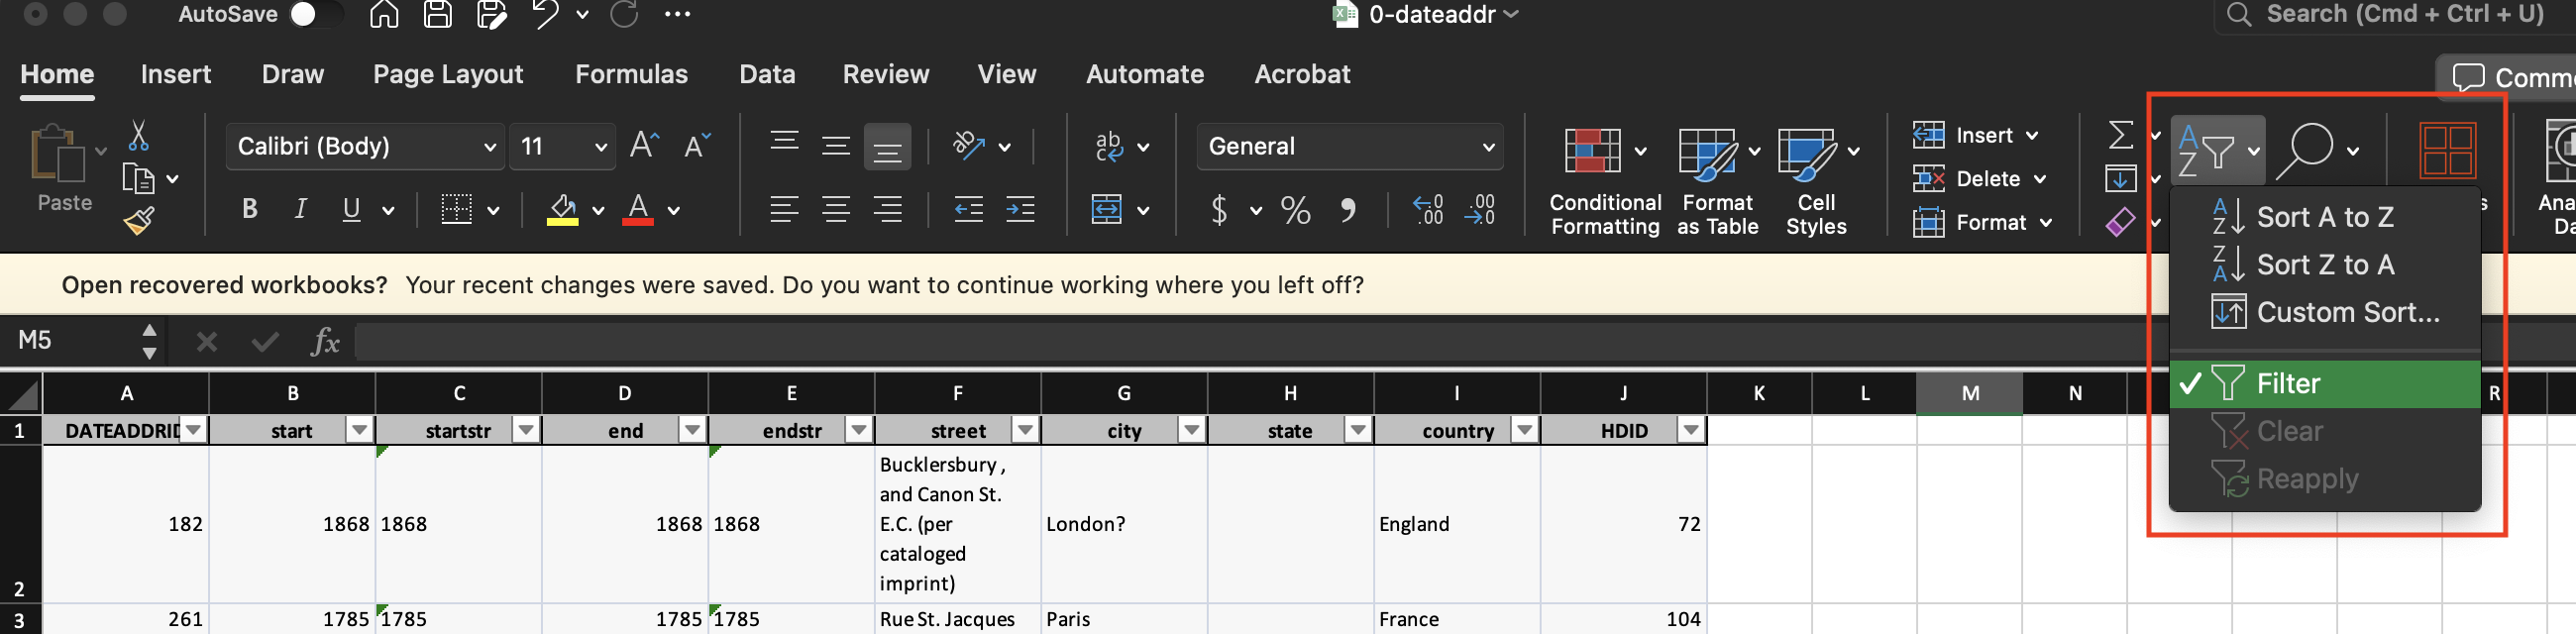Click the Format Painter brush icon
This screenshot has height=634, width=2576.
[139, 220]
